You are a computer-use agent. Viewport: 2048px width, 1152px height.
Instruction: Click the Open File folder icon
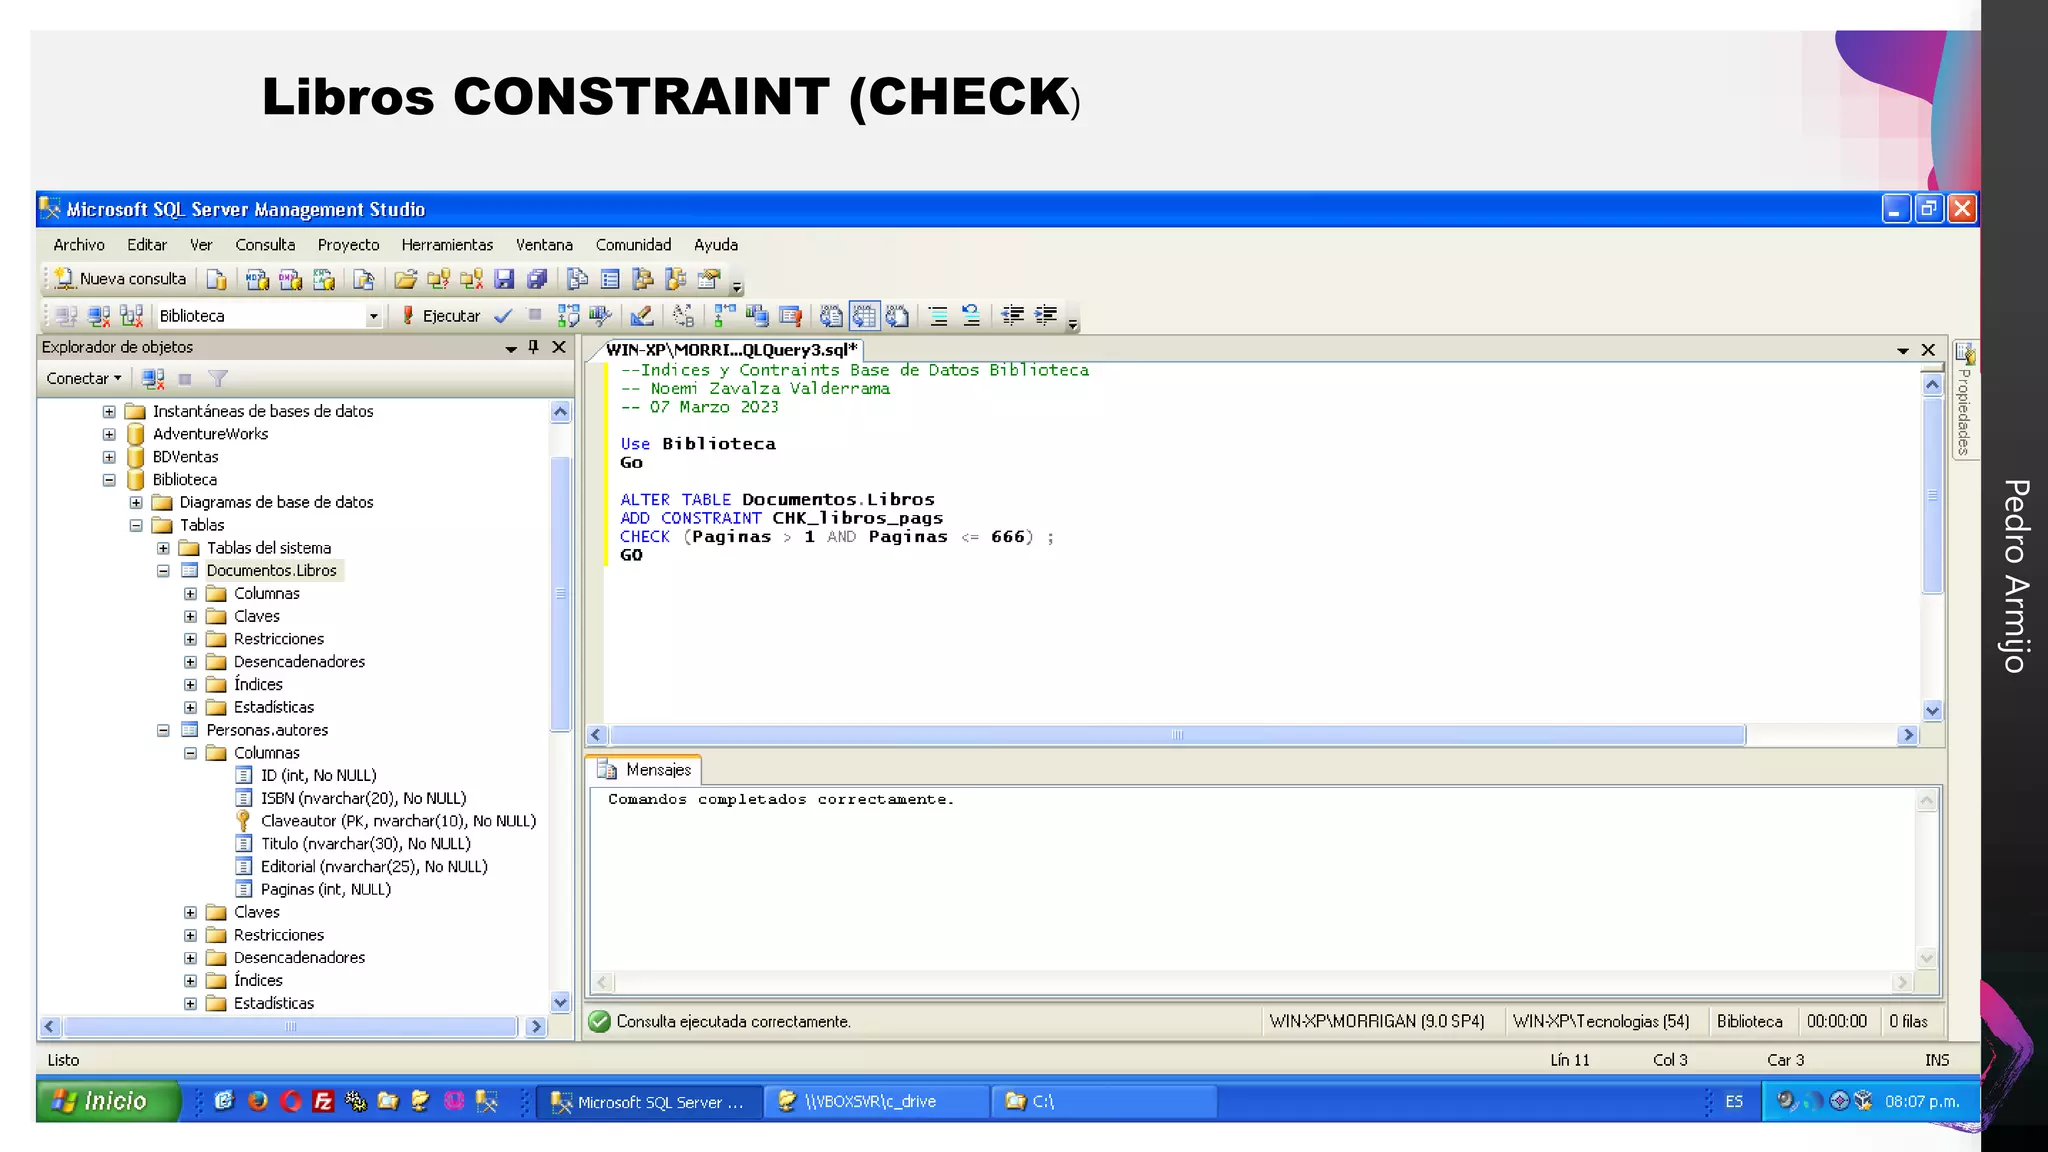point(405,280)
